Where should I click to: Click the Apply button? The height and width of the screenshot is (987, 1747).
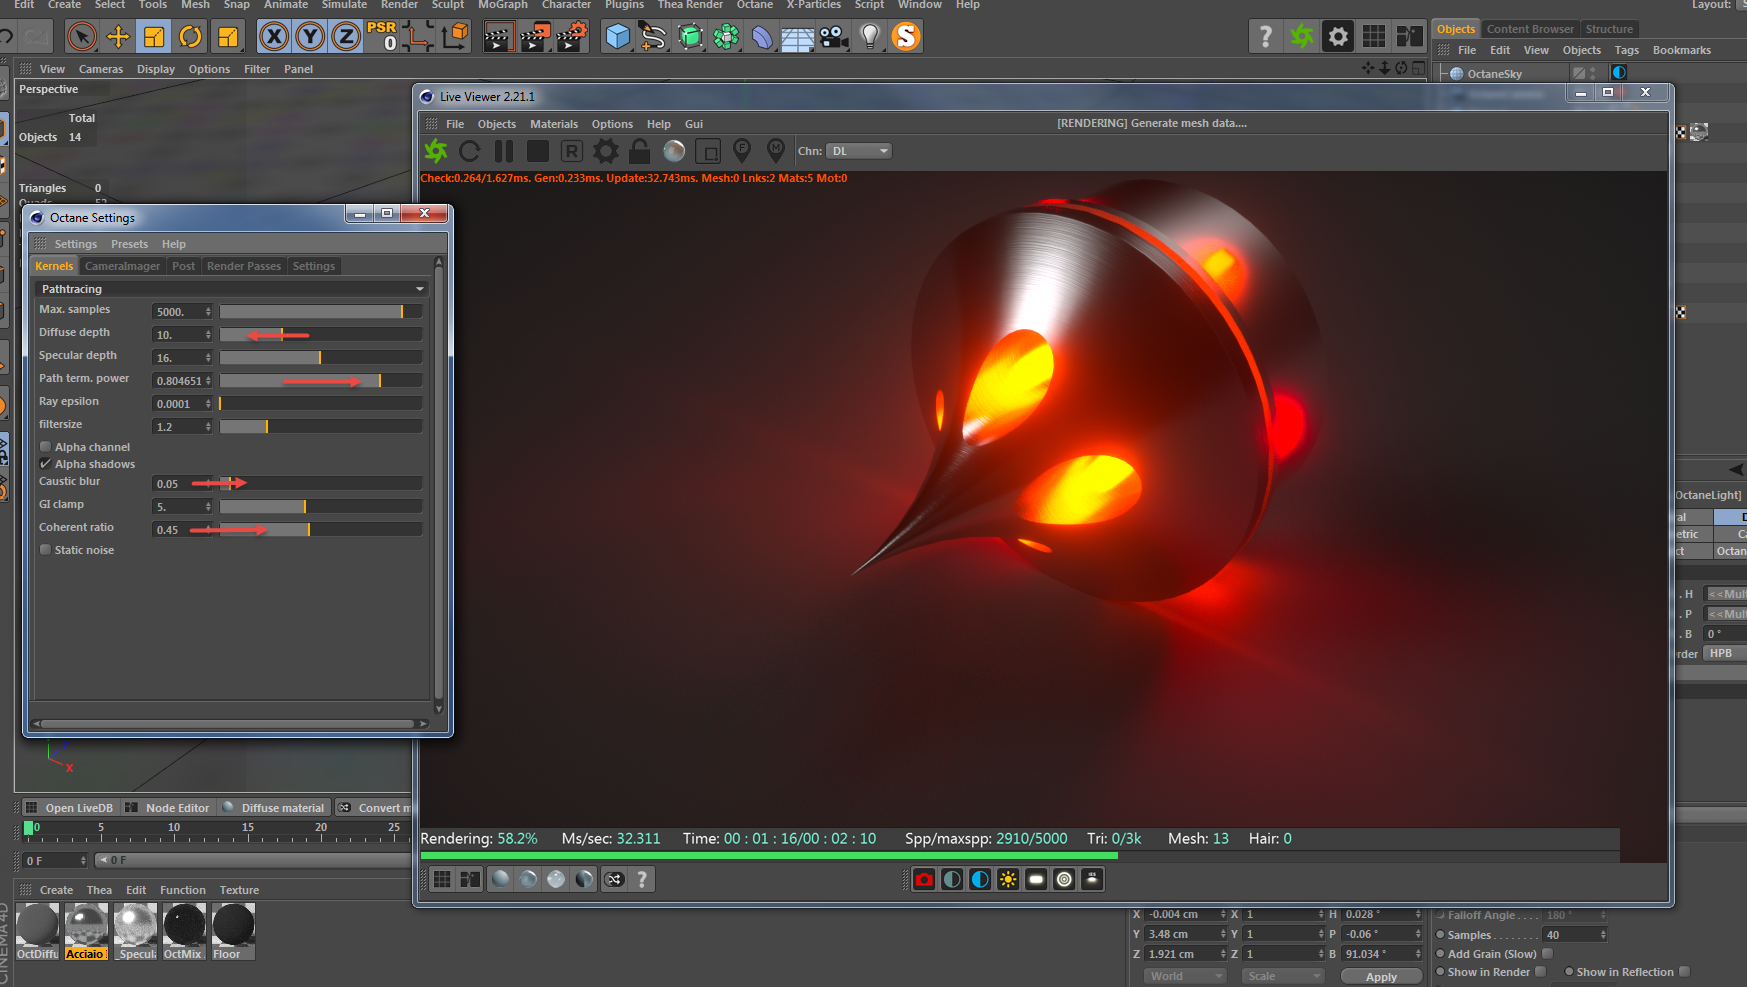pyautogui.click(x=1381, y=977)
